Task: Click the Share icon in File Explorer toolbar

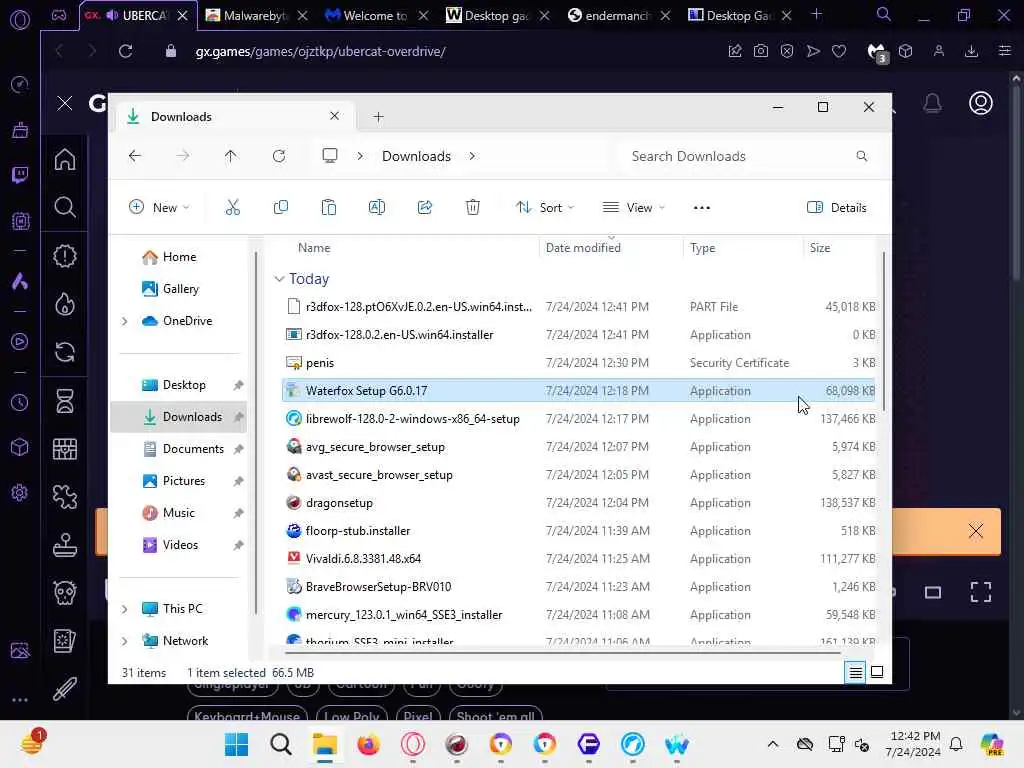Action: (x=424, y=208)
